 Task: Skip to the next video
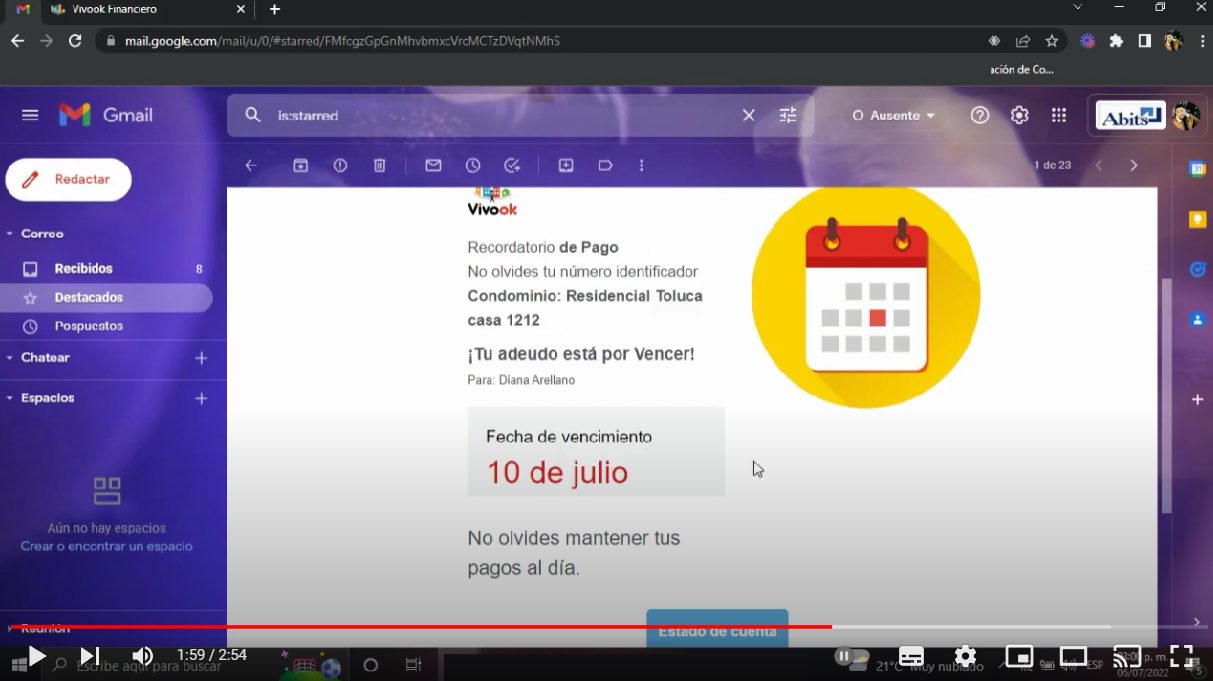click(89, 656)
